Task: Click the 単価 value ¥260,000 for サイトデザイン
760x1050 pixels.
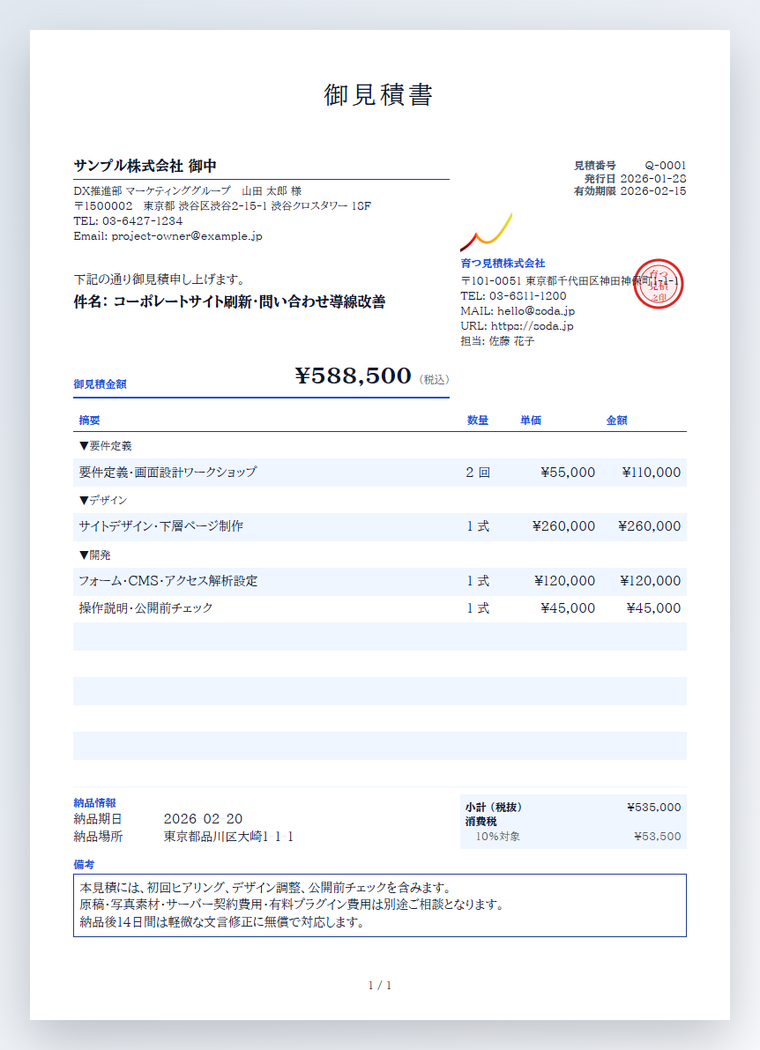Action: 564,527
